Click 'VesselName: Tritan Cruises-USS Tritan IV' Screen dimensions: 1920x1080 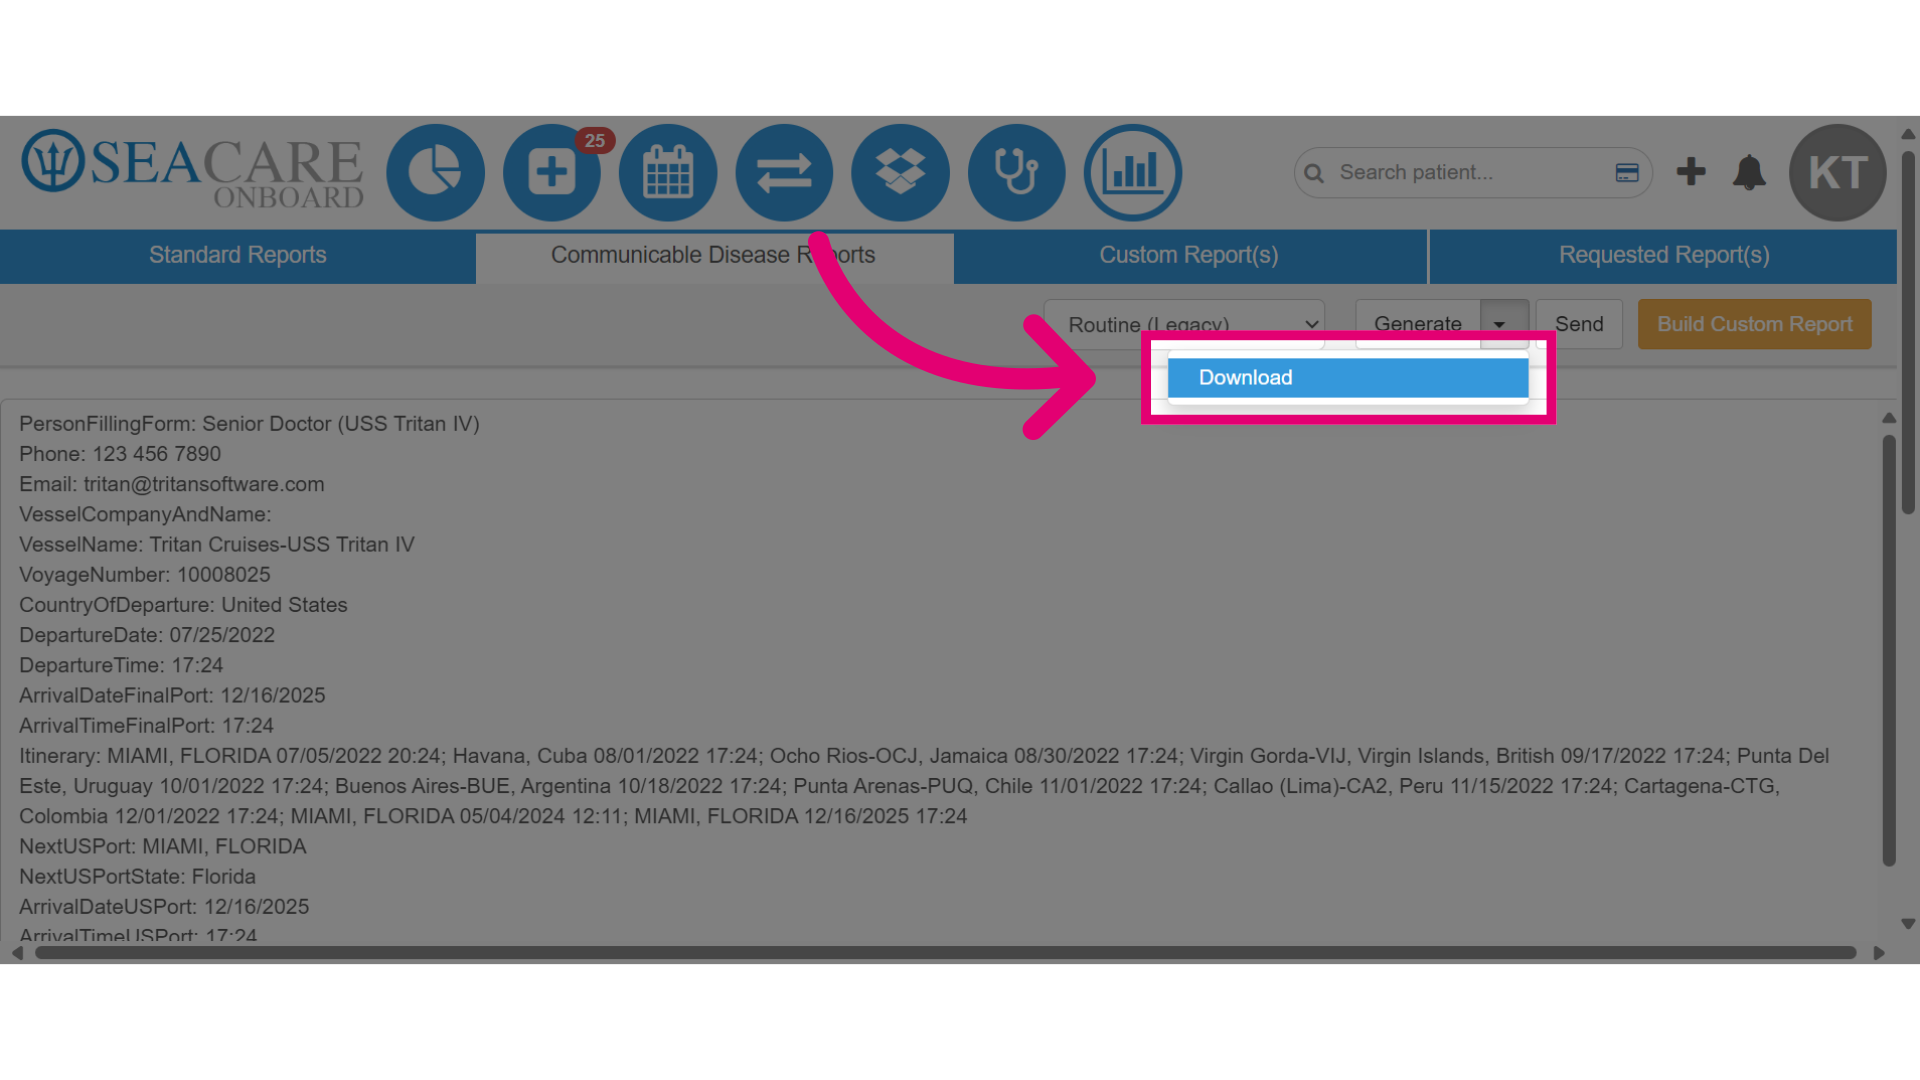pyautogui.click(x=217, y=545)
